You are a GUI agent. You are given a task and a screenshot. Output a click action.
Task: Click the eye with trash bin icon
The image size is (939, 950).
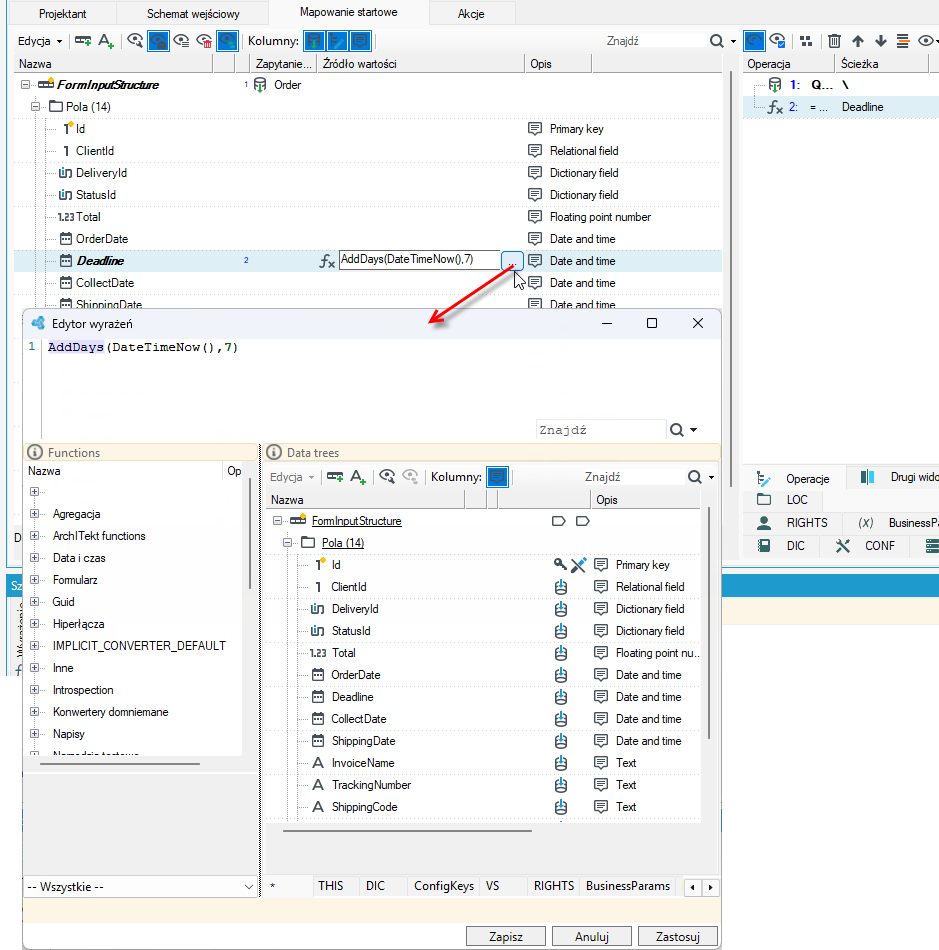pos(205,41)
